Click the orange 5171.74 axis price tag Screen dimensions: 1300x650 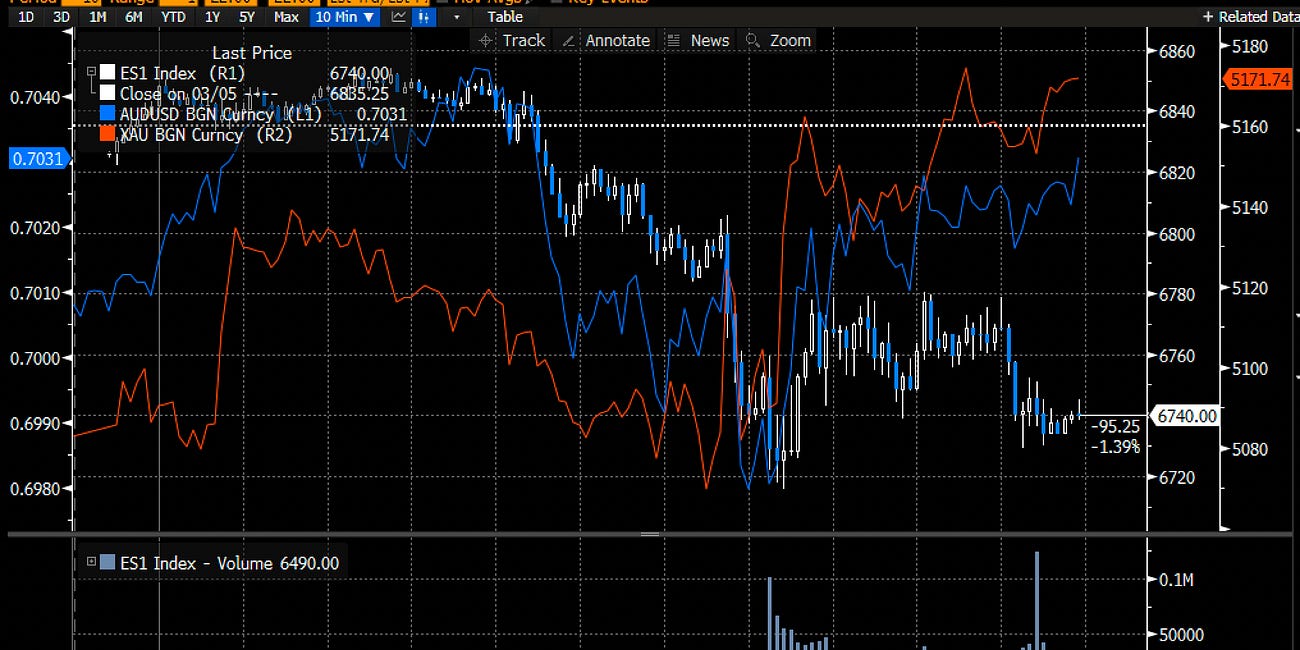[1260, 79]
